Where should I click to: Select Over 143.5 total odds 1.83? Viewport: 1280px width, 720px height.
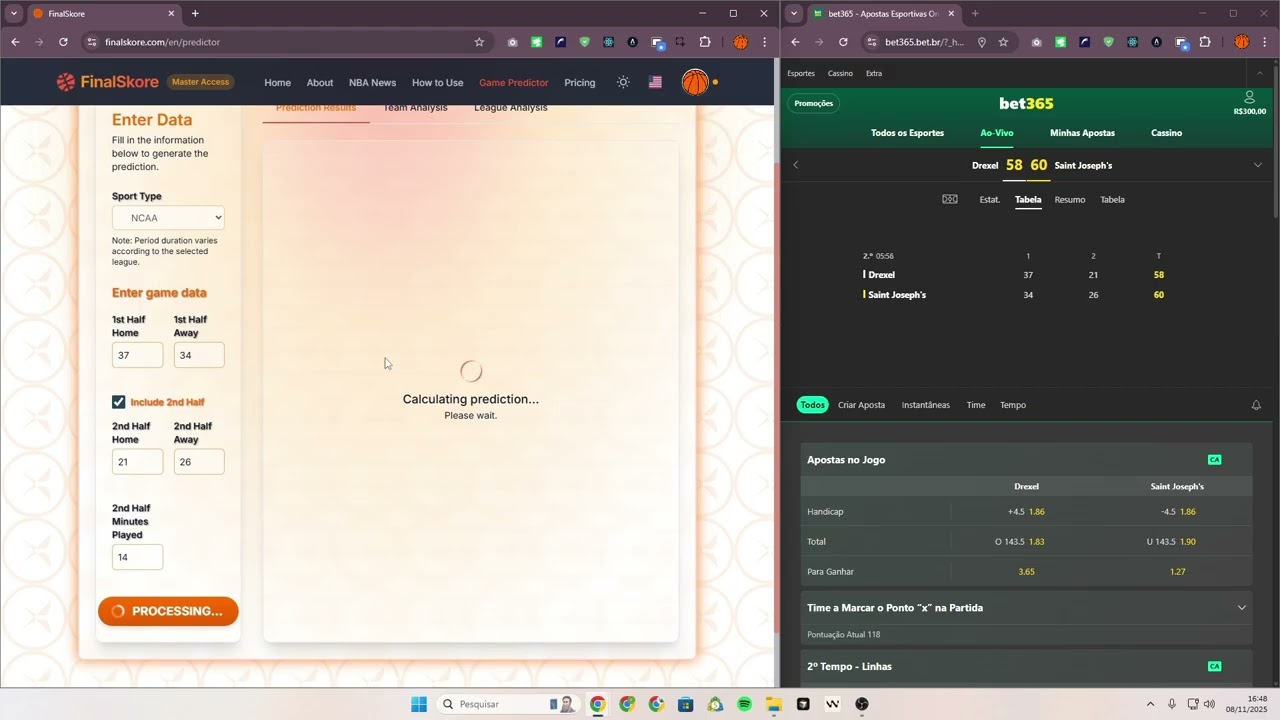1026,542
